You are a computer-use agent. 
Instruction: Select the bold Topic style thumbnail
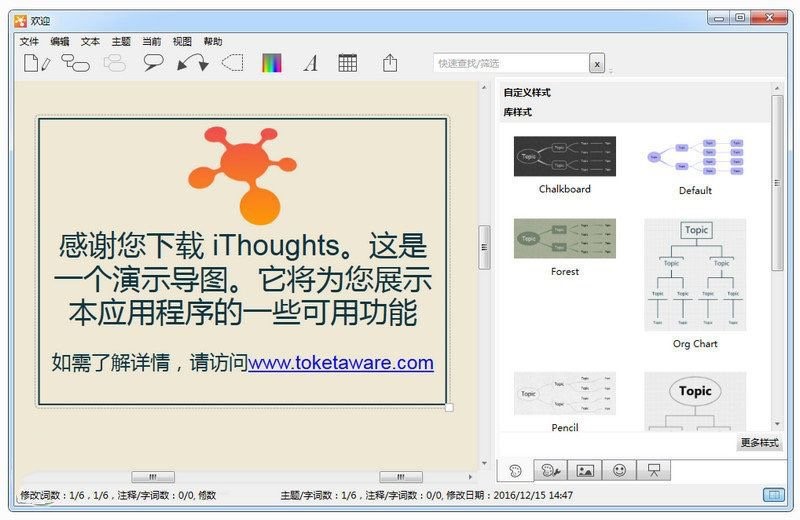point(695,402)
